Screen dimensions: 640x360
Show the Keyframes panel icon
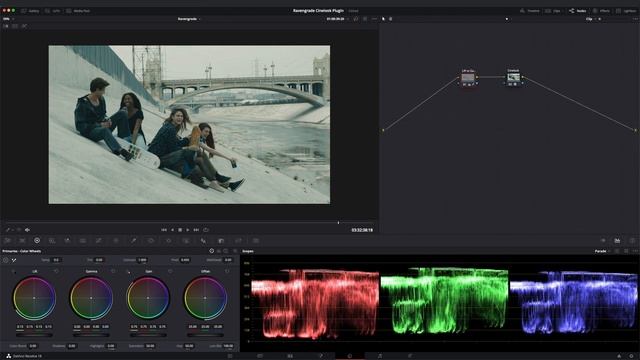(x=603, y=241)
